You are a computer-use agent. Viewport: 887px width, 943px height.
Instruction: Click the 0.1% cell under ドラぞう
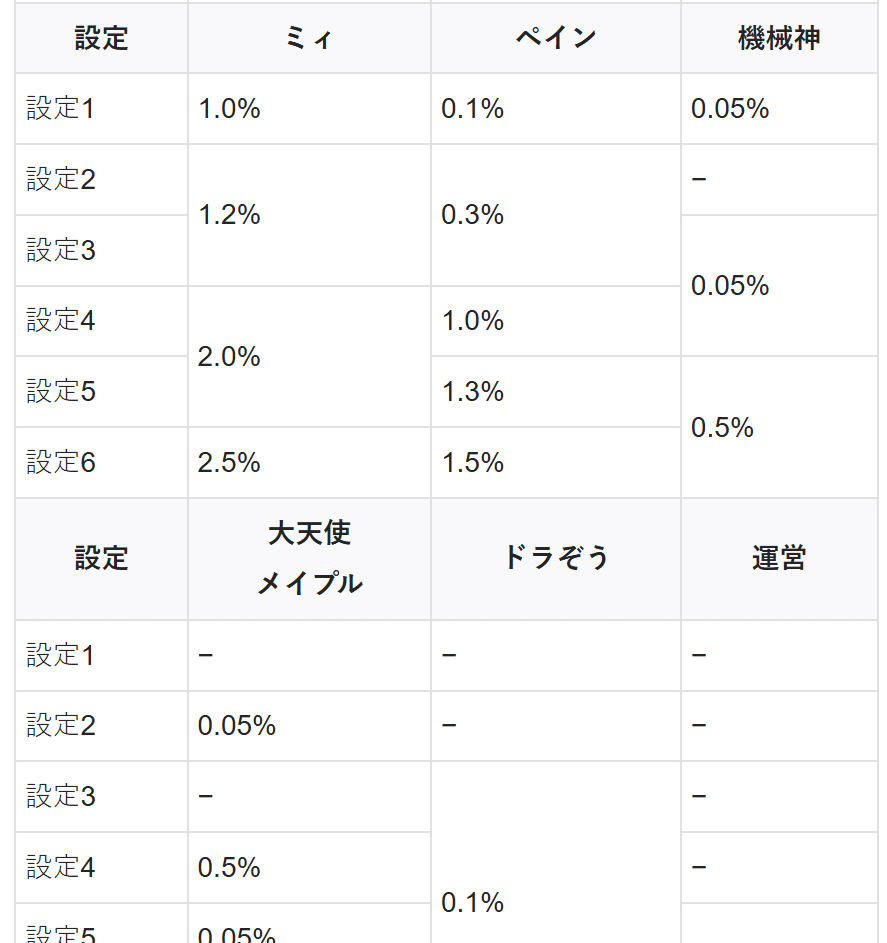473,903
